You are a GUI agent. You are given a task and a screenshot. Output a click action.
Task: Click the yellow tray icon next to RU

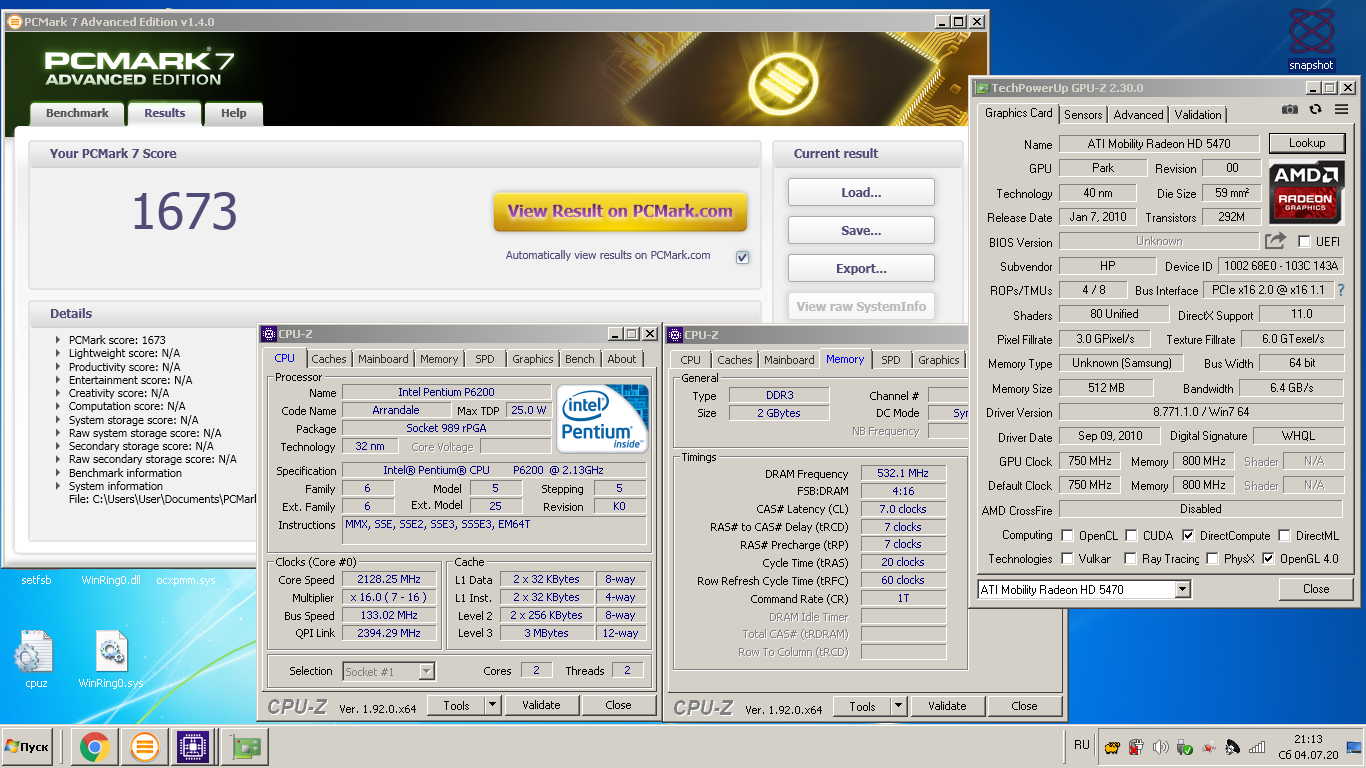point(1111,747)
